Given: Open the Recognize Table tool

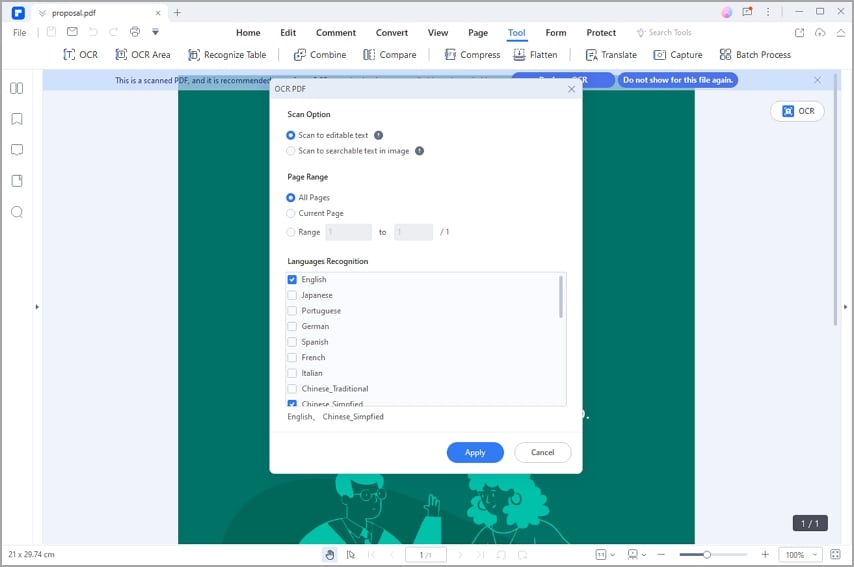Looking at the screenshot, I should (x=227, y=54).
